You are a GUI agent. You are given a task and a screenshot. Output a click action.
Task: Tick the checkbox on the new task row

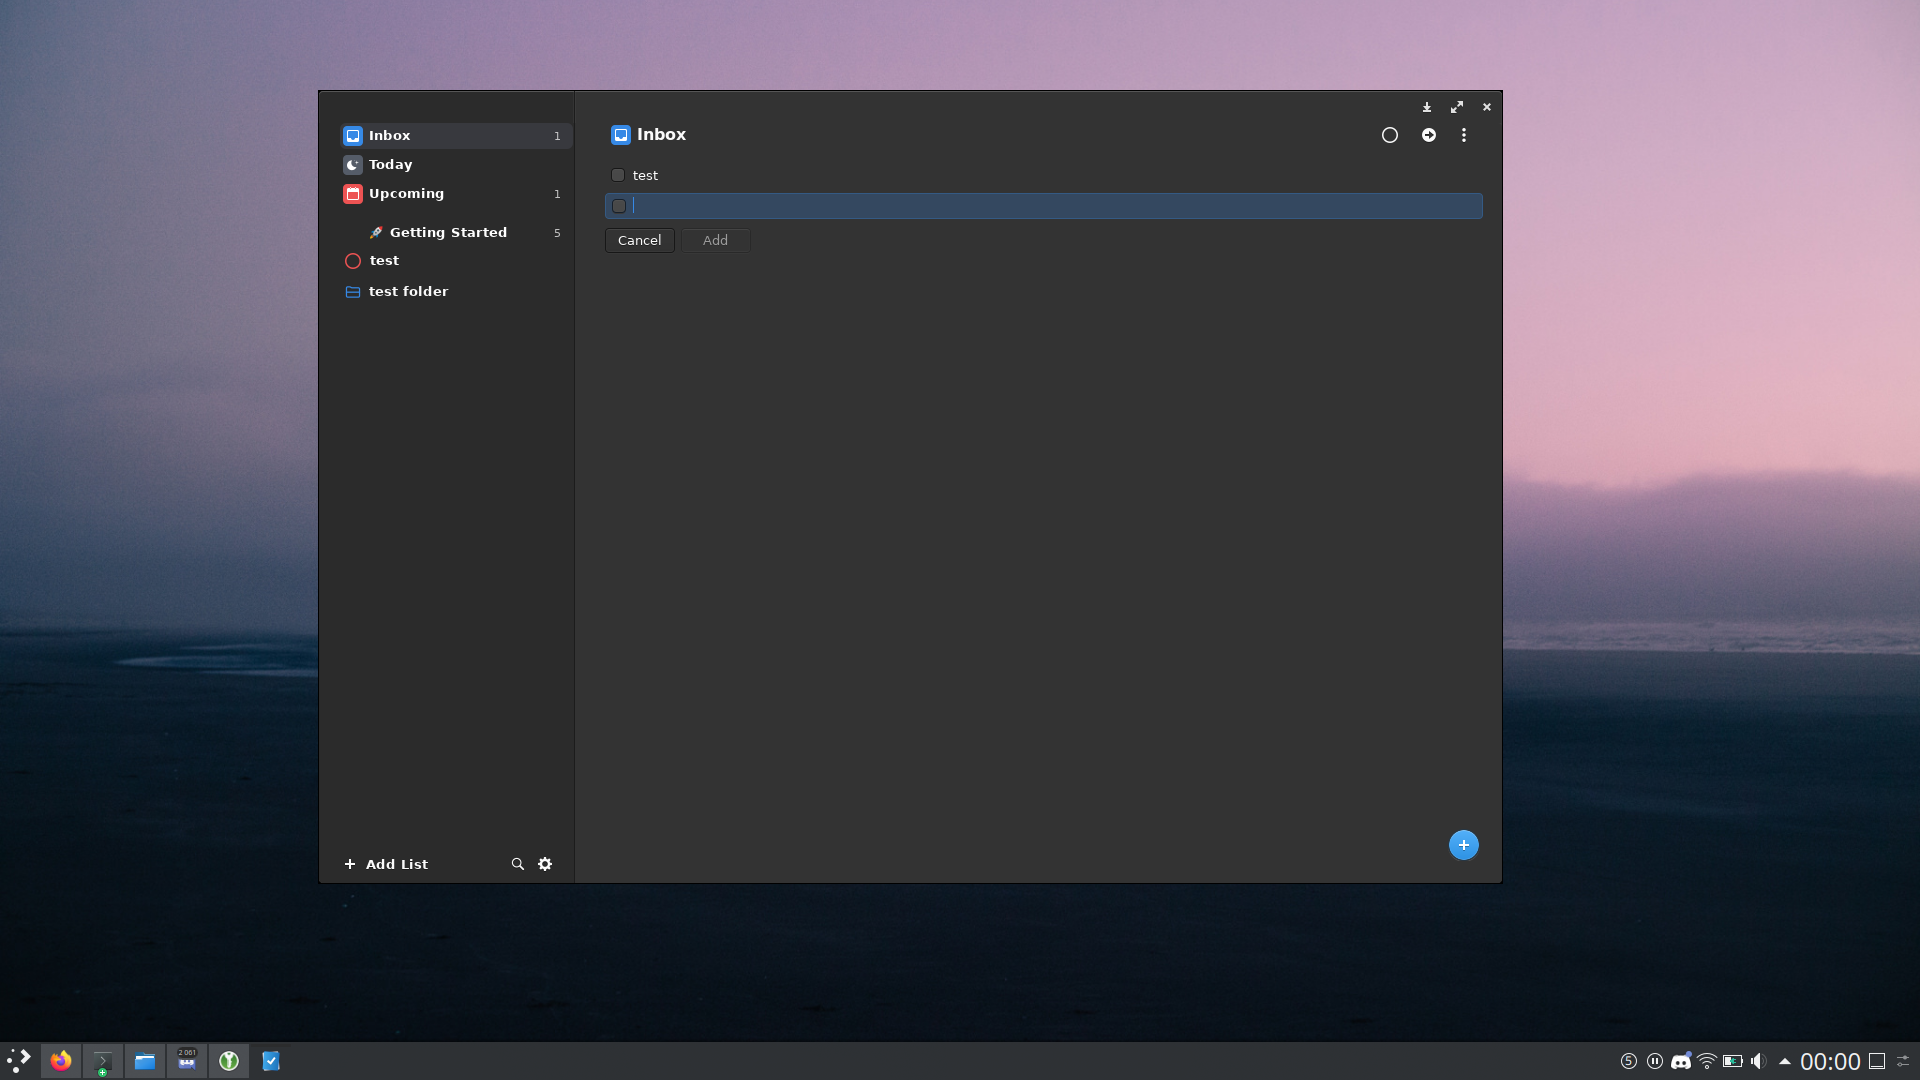point(619,205)
